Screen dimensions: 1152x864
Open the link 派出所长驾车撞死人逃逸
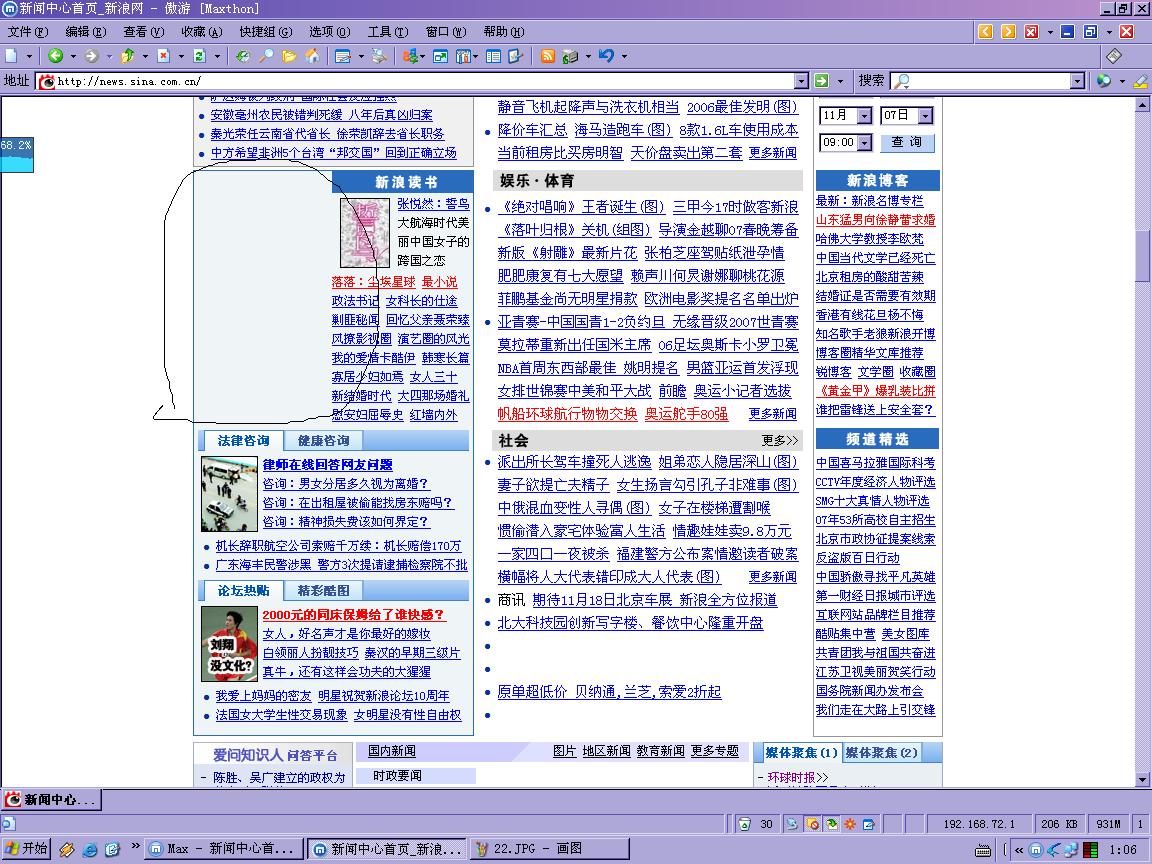tap(575, 461)
